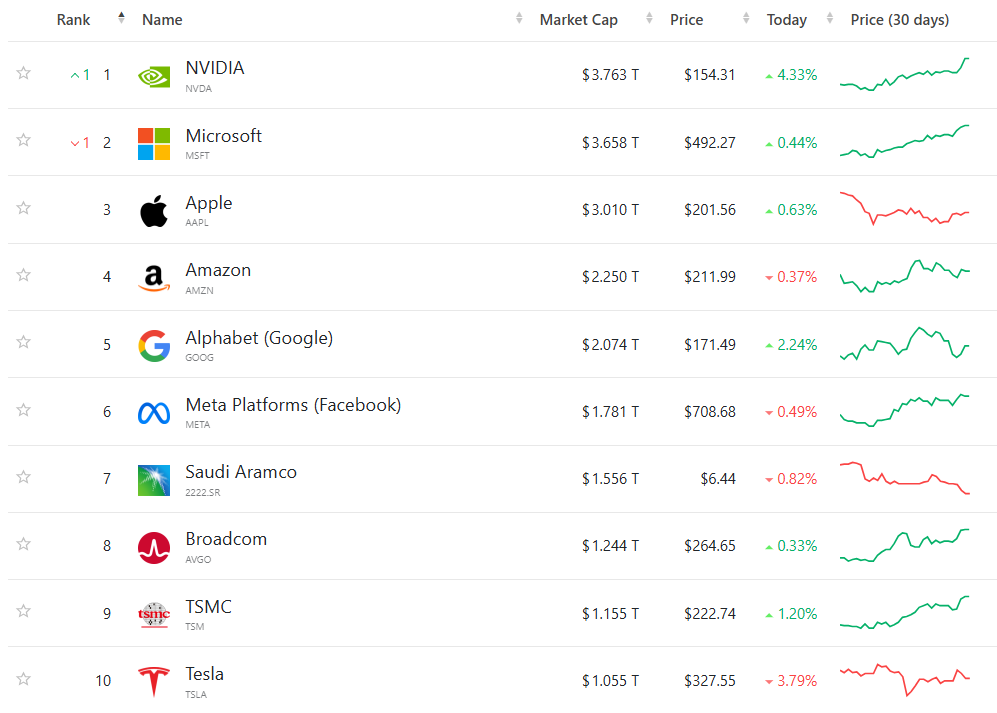Sort the list by Price column

pos(687,20)
